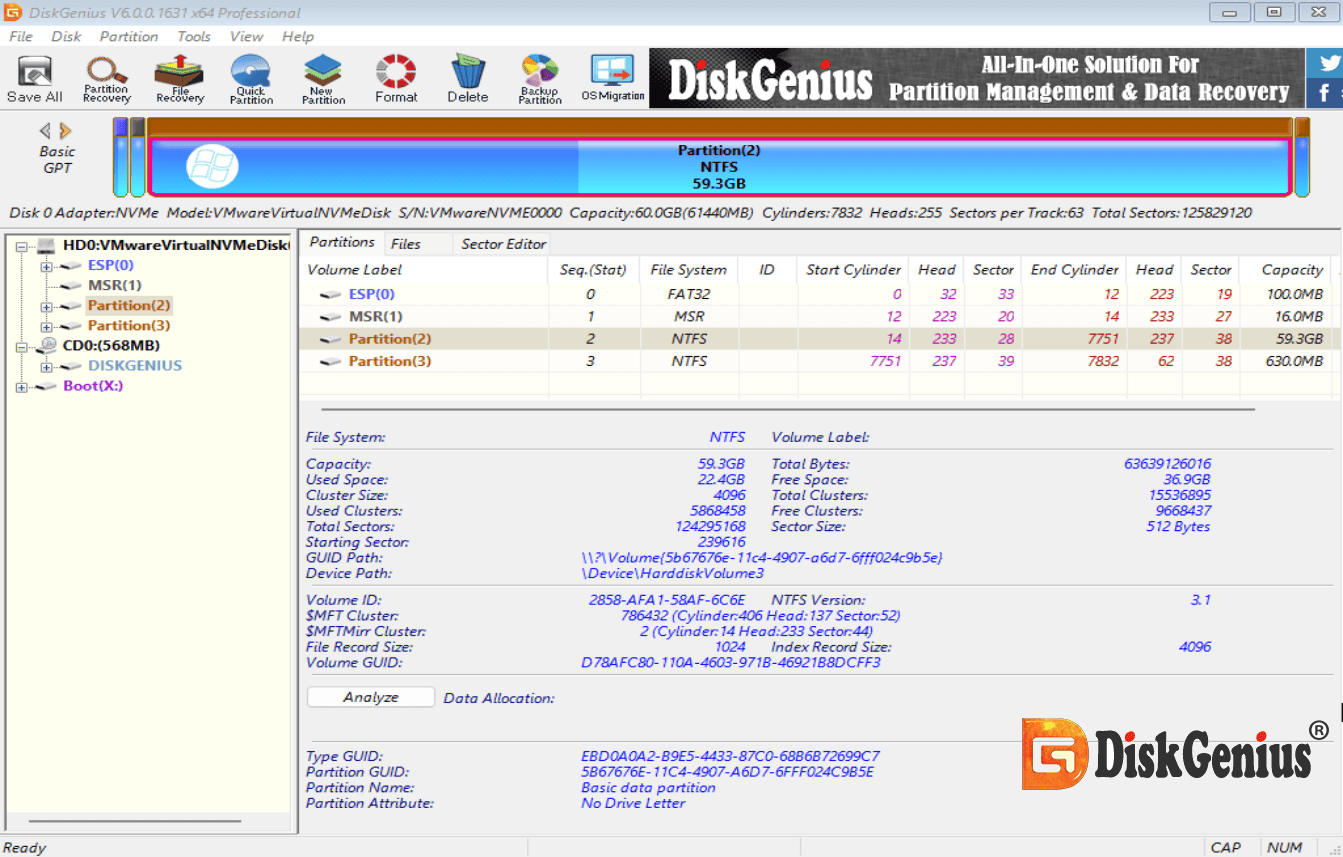Click the Total Bytes value 63639126016
Image resolution: width=1343 pixels, height=857 pixels.
pos(1168,464)
